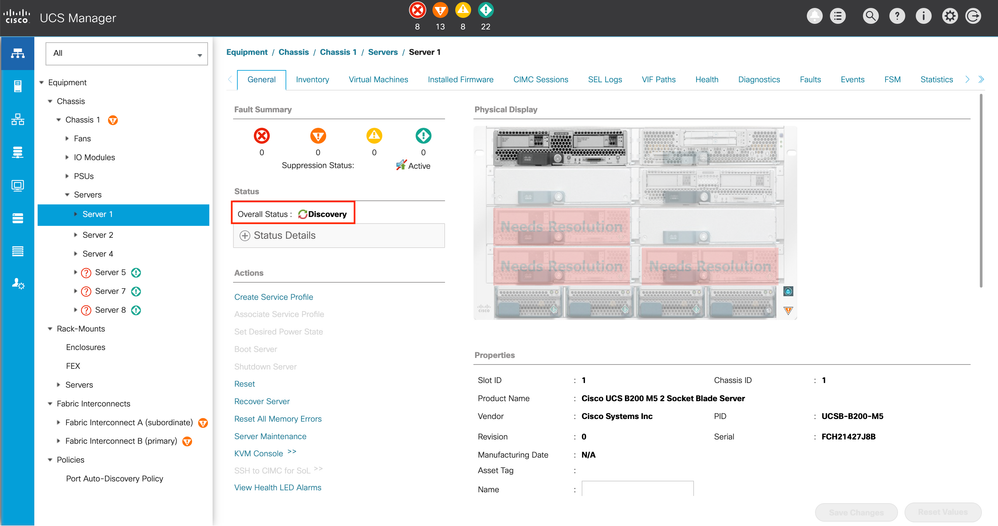The height and width of the screenshot is (526, 998).
Task: Click critical fault icon in Fault Summary
Action: click(x=262, y=136)
